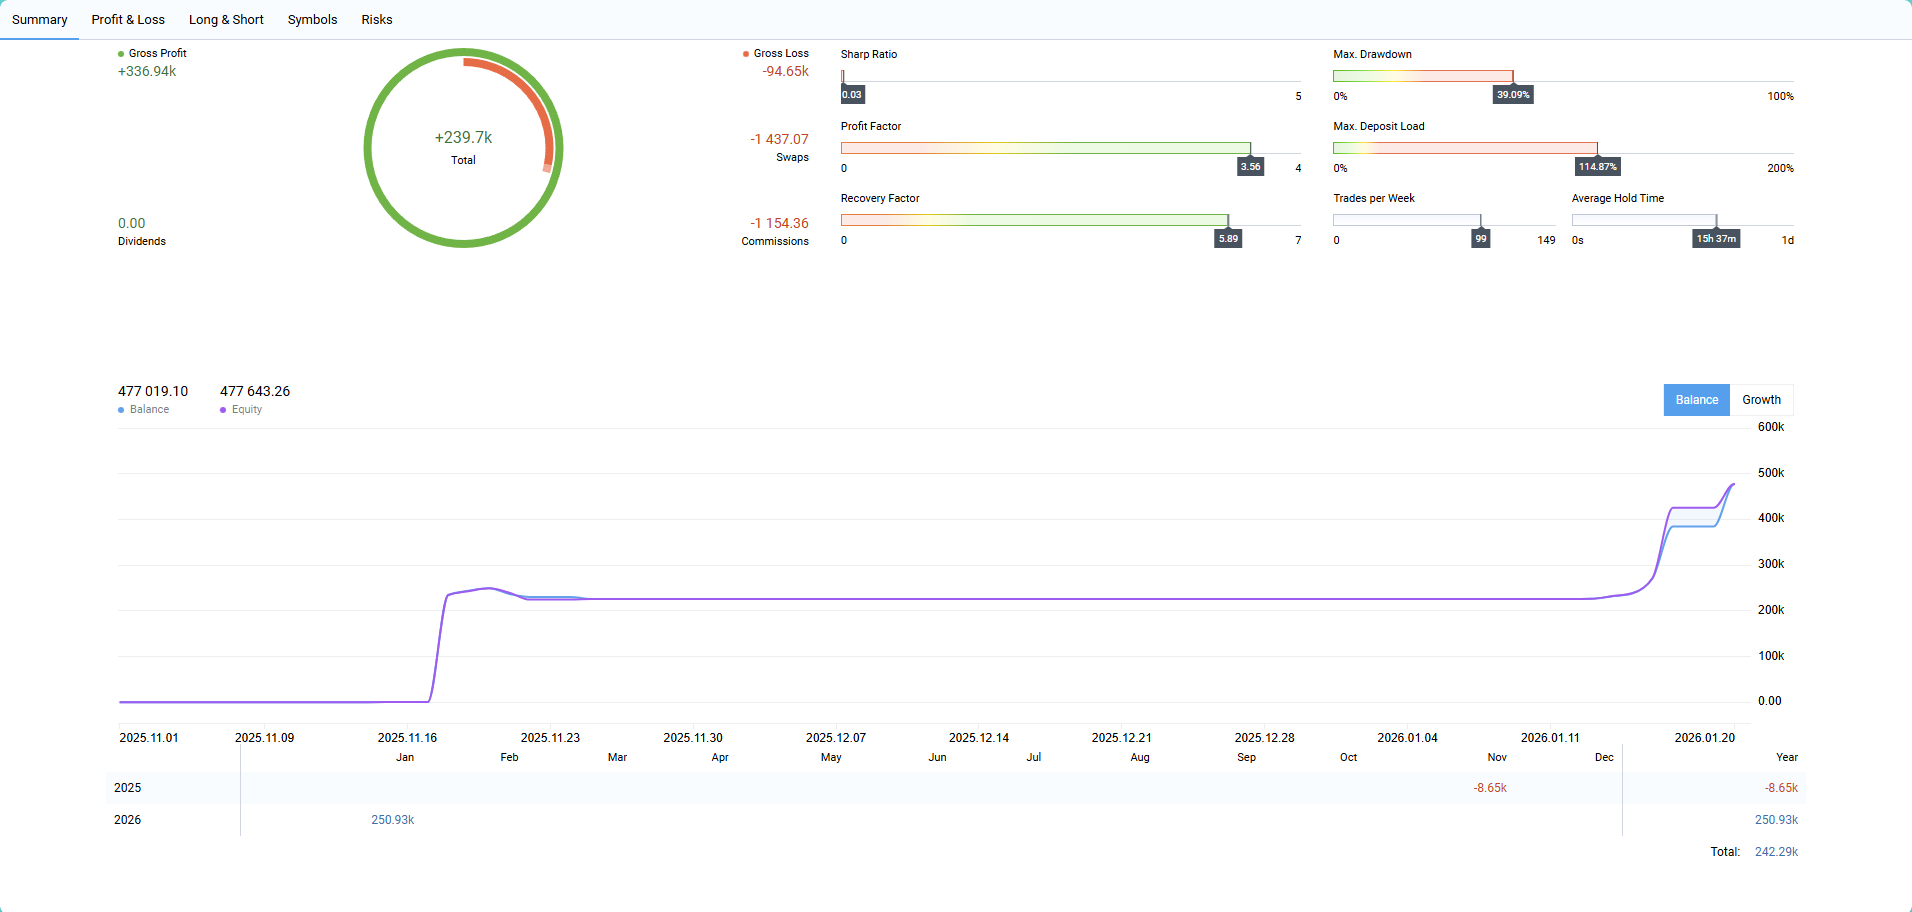
Task: Click the Recovery Factor 5.89 marker
Action: [x=1228, y=239]
